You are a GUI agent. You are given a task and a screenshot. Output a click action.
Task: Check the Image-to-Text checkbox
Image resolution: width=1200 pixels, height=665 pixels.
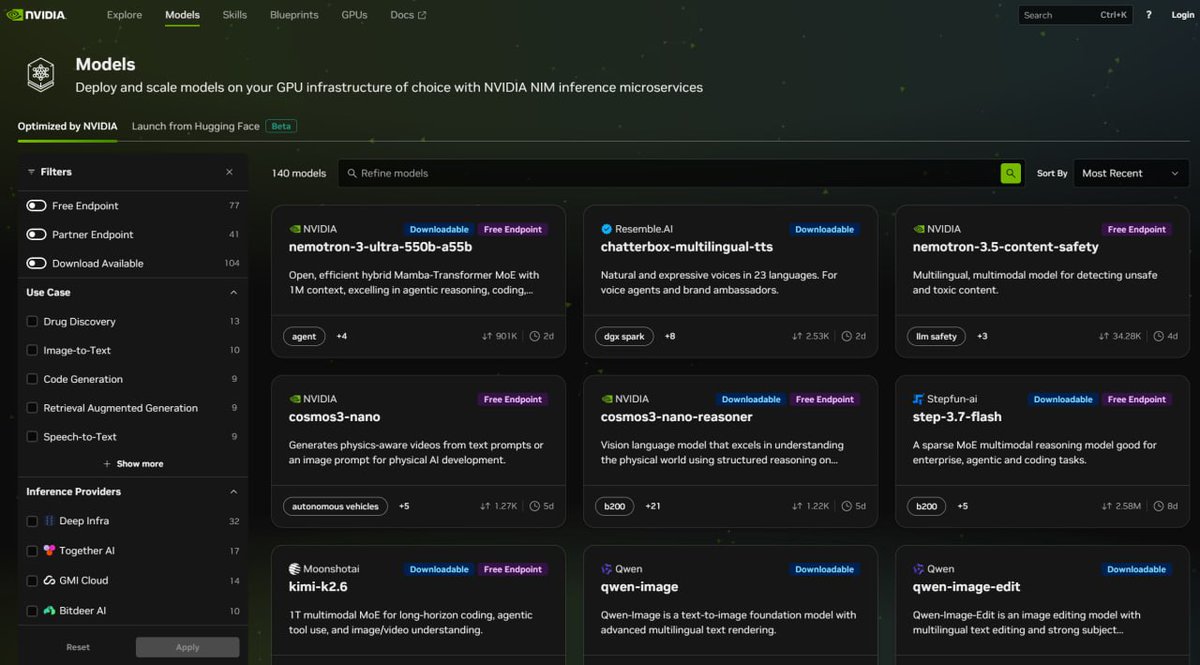[32, 351]
